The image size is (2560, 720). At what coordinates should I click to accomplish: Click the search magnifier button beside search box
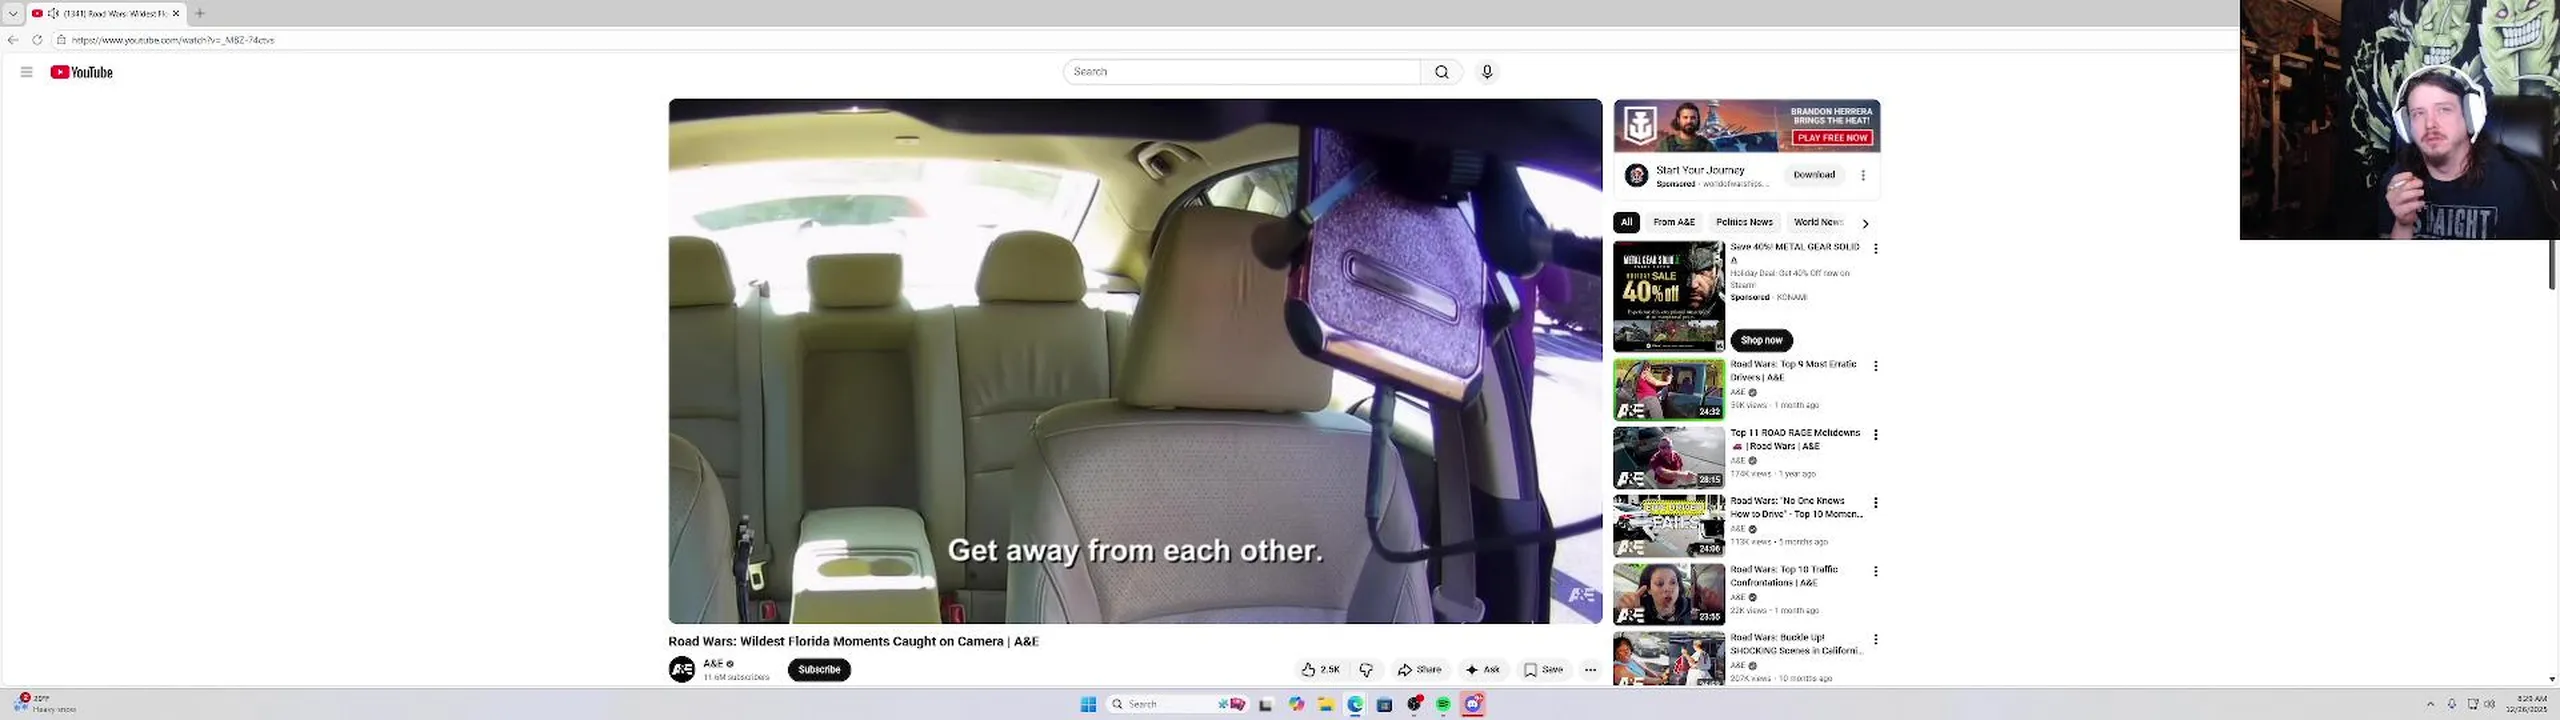click(x=1441, y=72)
